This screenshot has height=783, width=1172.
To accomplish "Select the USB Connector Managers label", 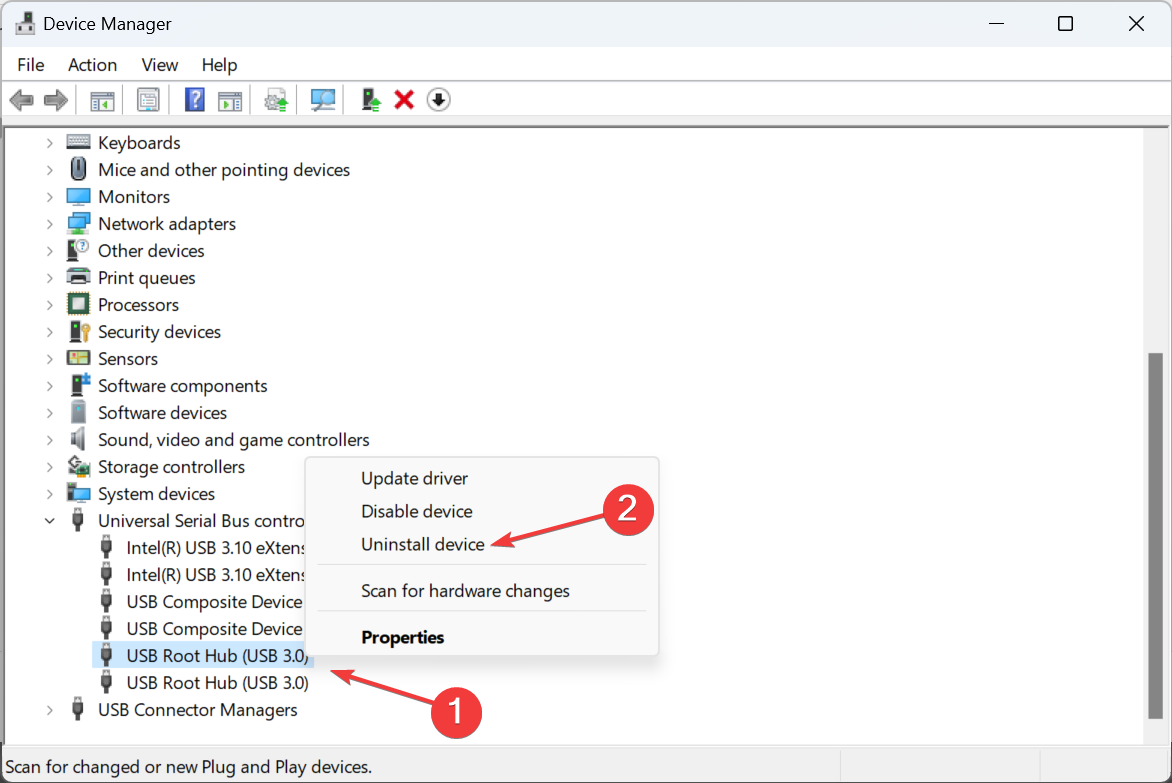I will pos(197,710).
